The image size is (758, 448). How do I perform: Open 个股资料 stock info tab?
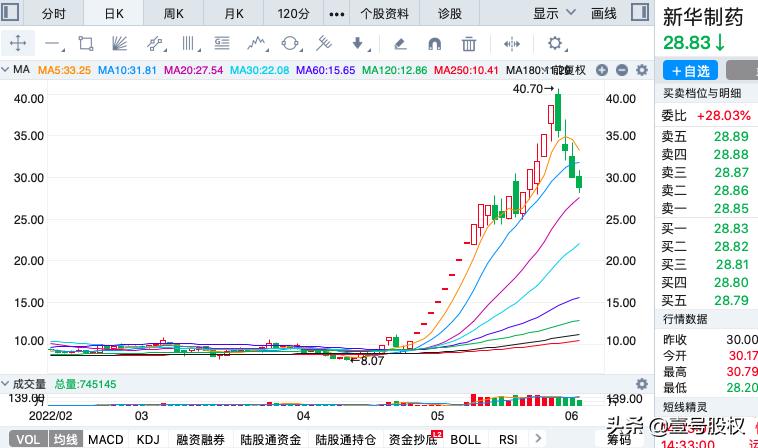coord(385,14)
